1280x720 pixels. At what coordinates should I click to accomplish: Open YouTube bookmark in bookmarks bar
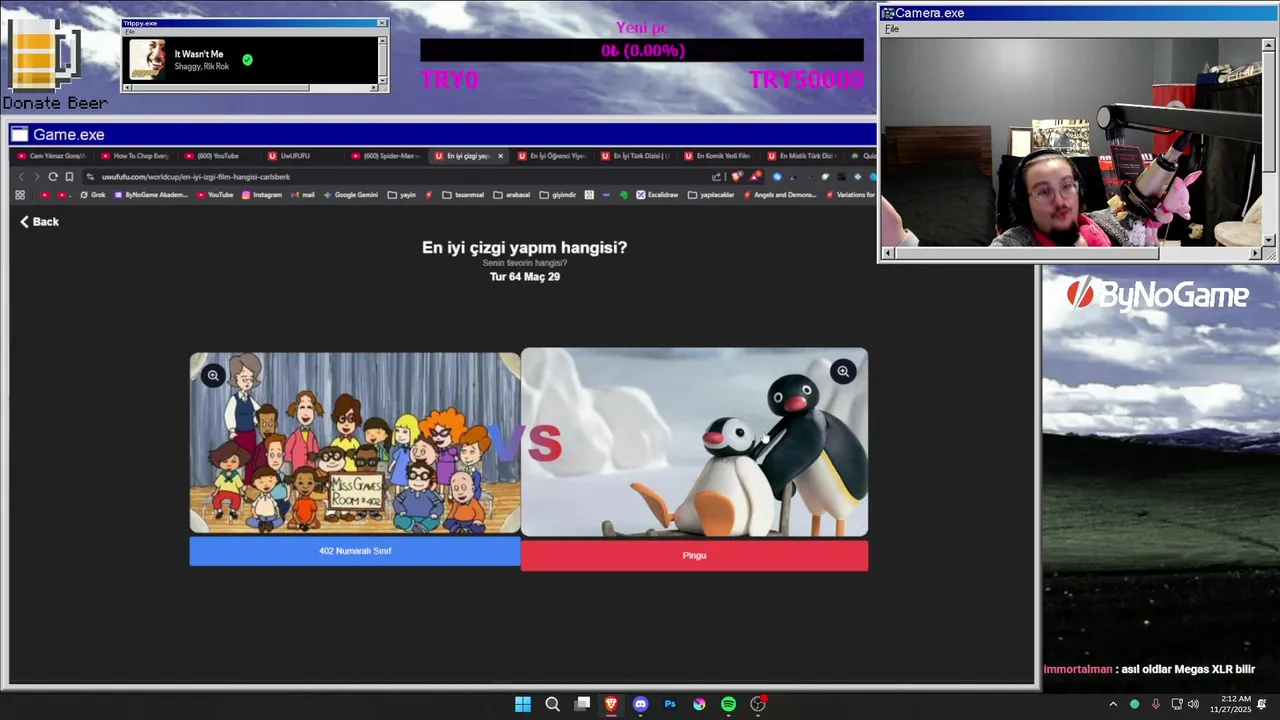click(x=214, y=195)
